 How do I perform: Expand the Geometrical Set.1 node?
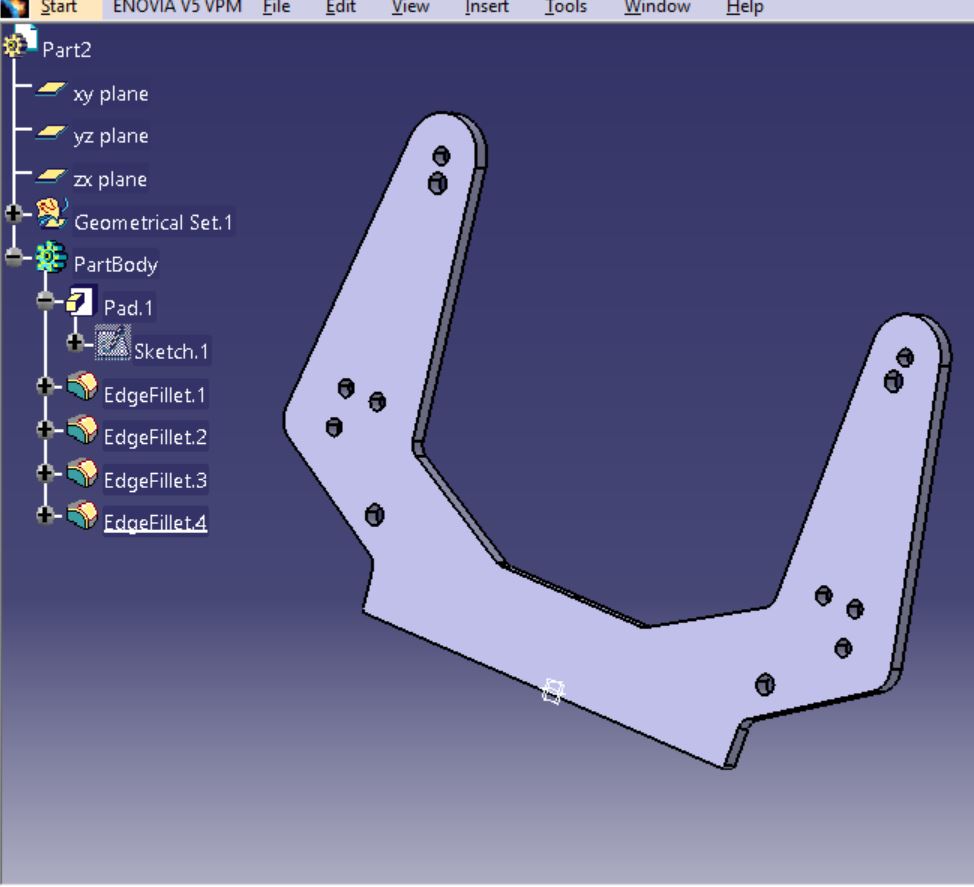click(x=14, y=214)
